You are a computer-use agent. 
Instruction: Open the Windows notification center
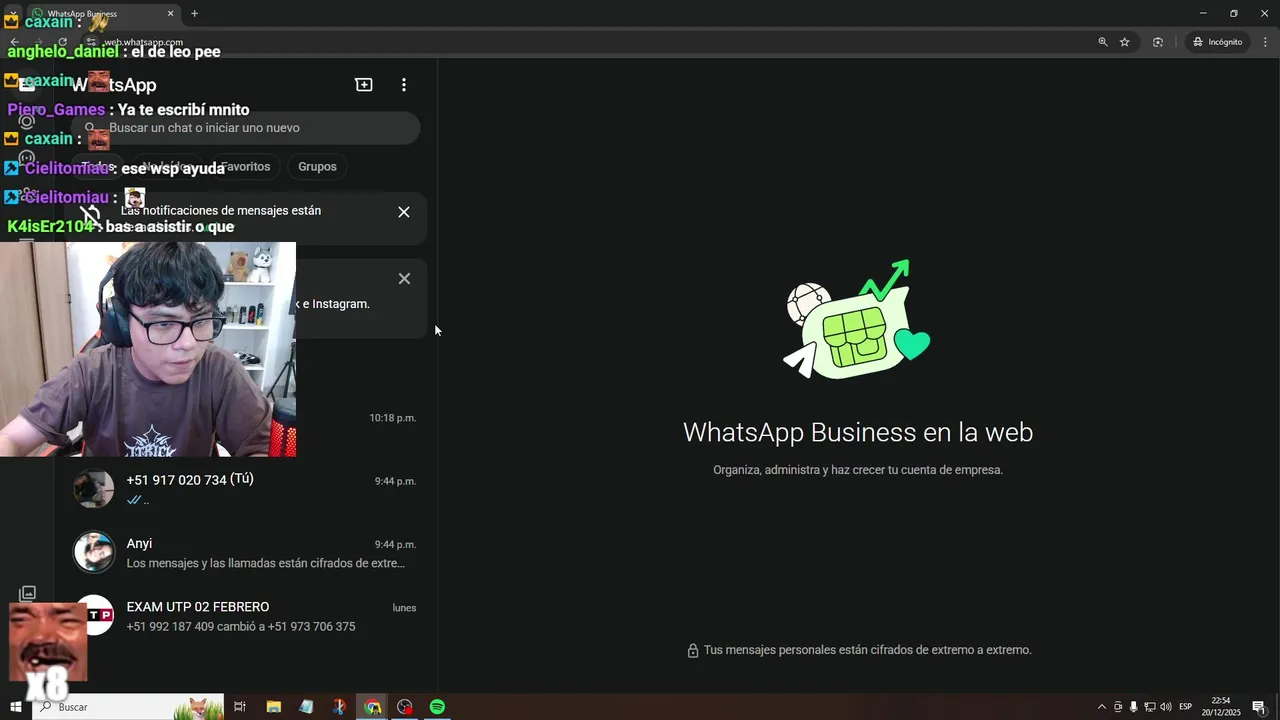click(x=1259, y=707)
